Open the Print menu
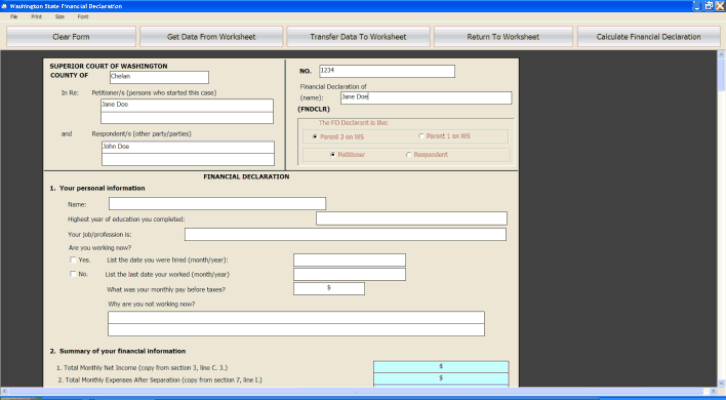Screen dimensions: 726x400 (36, 17)
